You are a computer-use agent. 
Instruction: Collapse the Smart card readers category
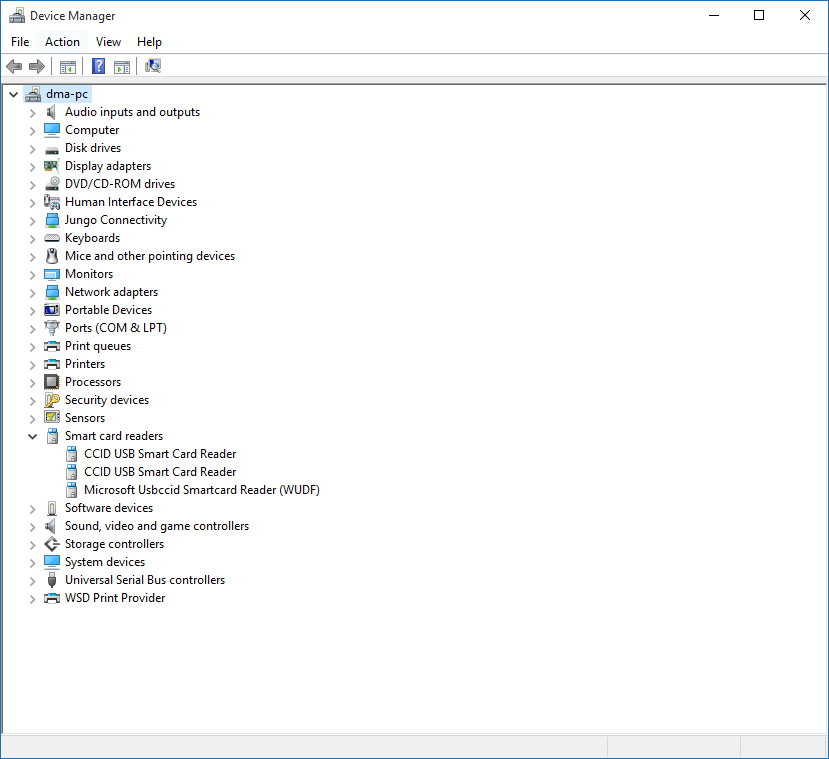[x=33, y=436]
